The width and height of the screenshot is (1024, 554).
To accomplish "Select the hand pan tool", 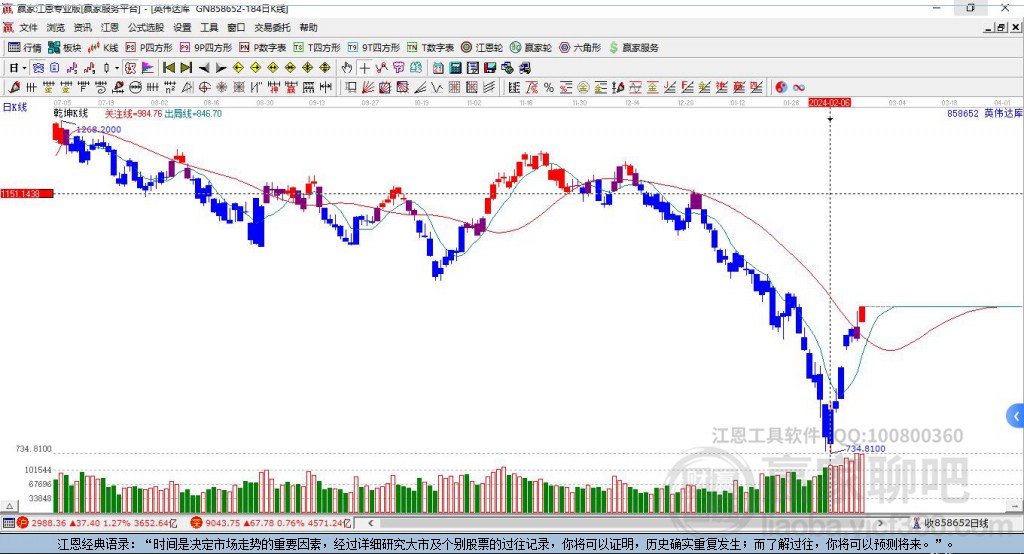I will point(347,68).
